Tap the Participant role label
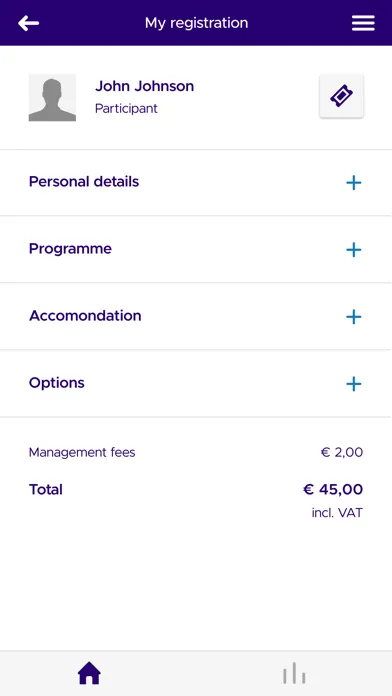Viewport: 392px width, 696px height. point(126,109)
